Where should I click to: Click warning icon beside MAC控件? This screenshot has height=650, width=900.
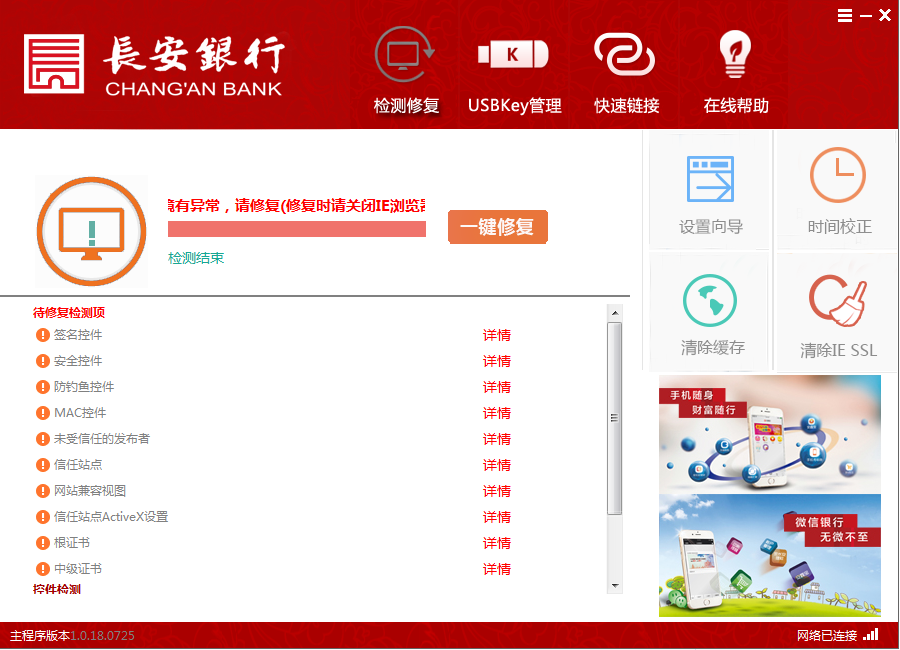pos(42,413)
